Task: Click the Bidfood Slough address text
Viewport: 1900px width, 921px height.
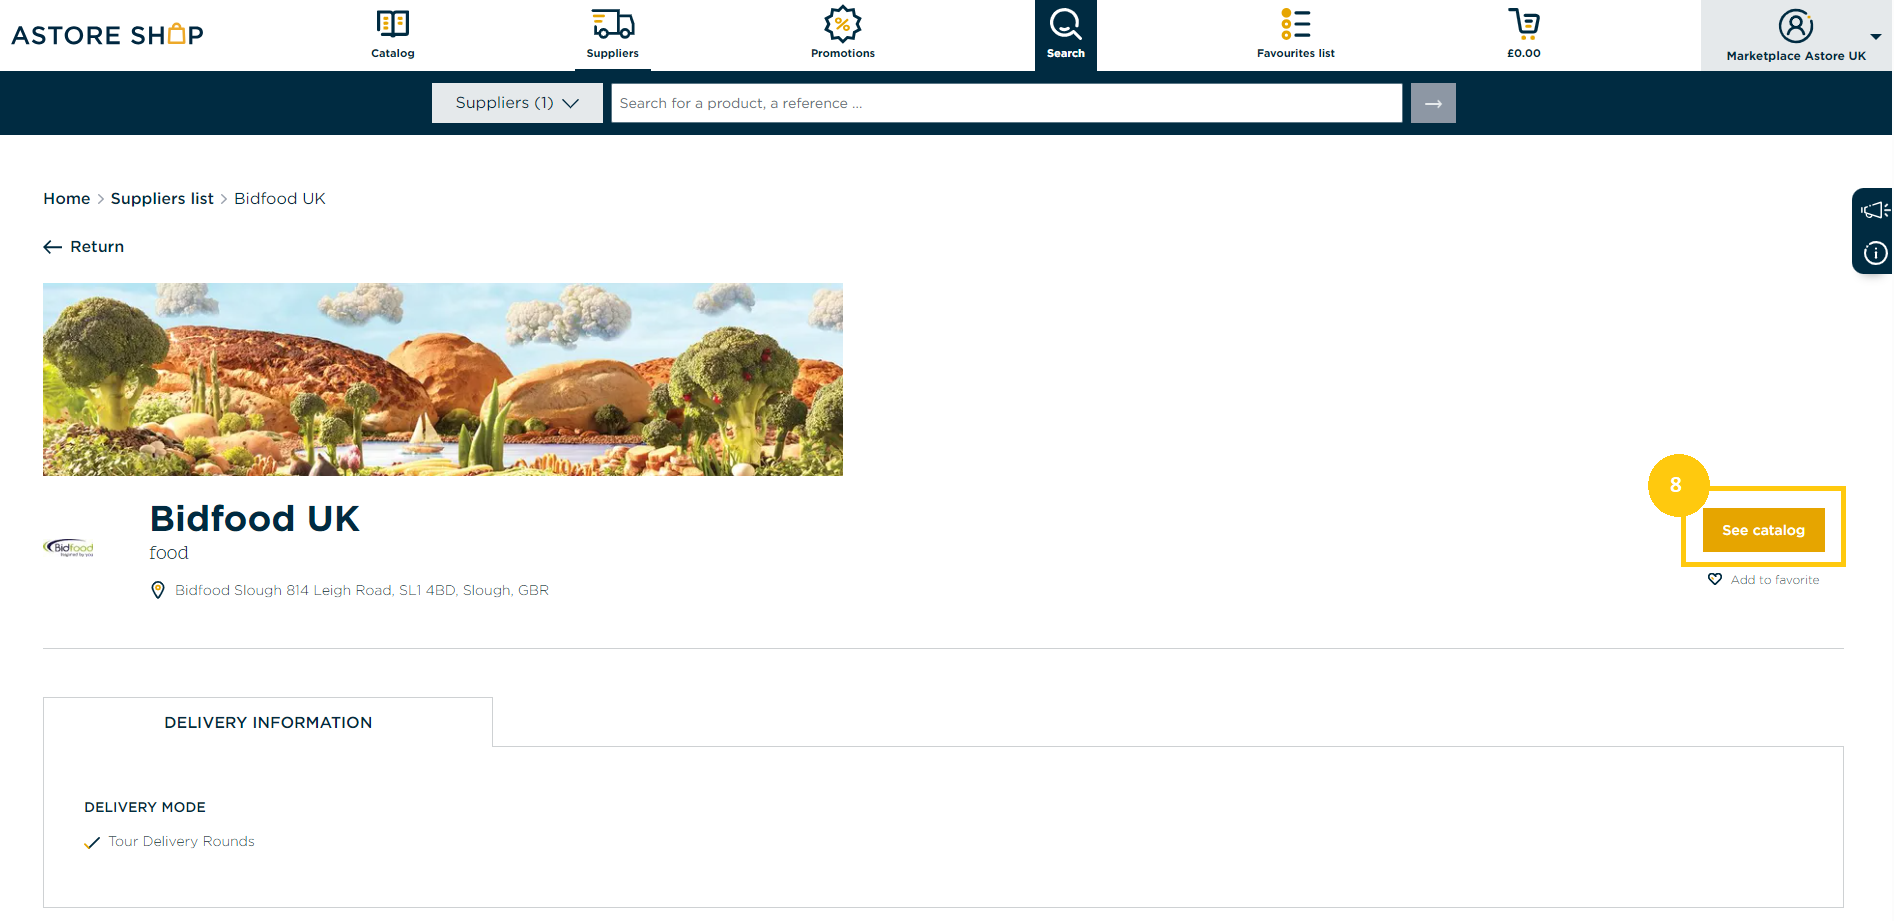Action: click(362, 591)
